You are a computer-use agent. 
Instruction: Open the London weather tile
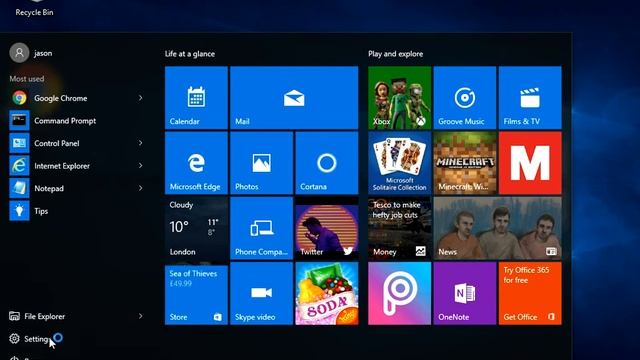196,228
